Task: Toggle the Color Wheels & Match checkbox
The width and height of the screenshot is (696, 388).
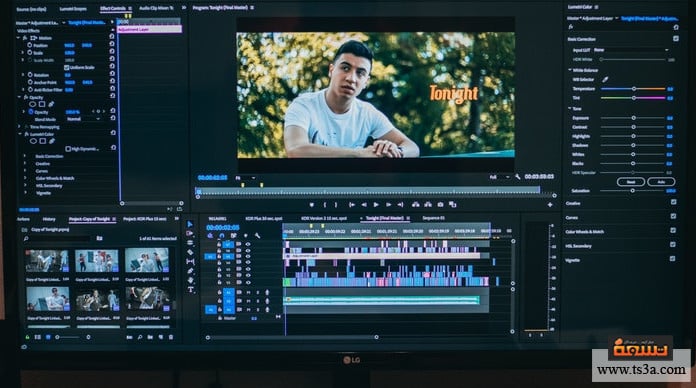Action: click(673, 231)
